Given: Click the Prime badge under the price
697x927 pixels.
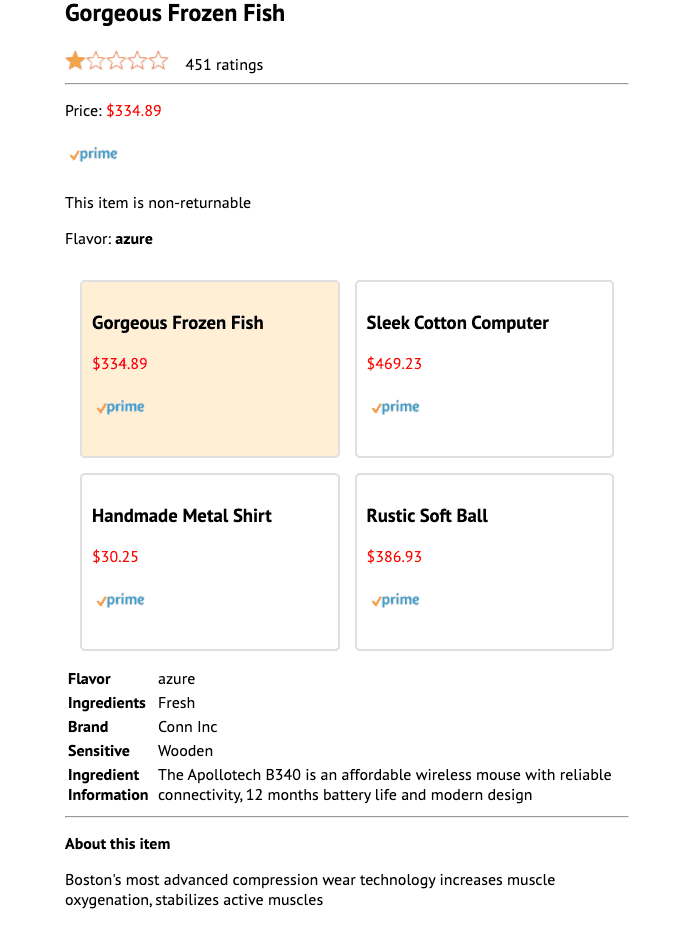Looking at the screenshot, I should click(92, 153).
